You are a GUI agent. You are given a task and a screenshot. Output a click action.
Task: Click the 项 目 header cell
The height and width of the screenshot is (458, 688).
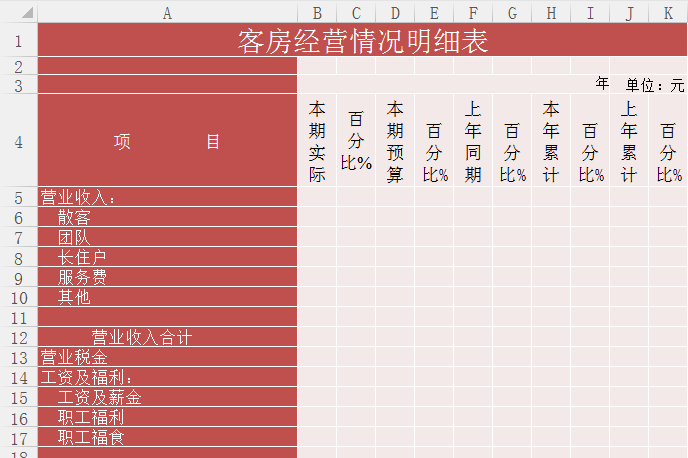click(167, 141)
